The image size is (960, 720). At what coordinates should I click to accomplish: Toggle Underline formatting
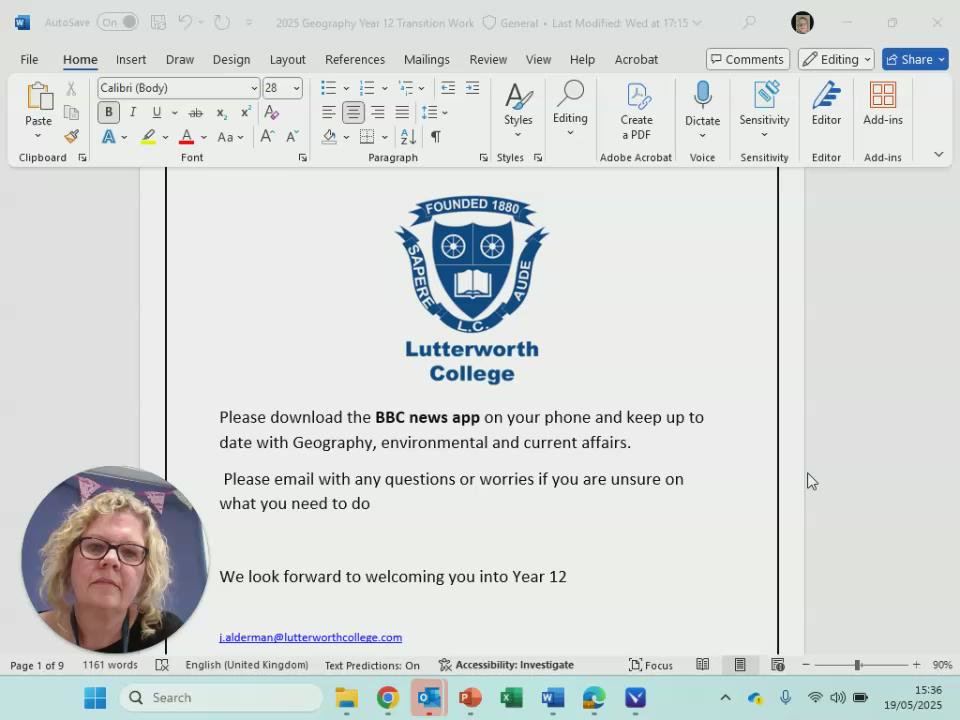tap(157, 112)
